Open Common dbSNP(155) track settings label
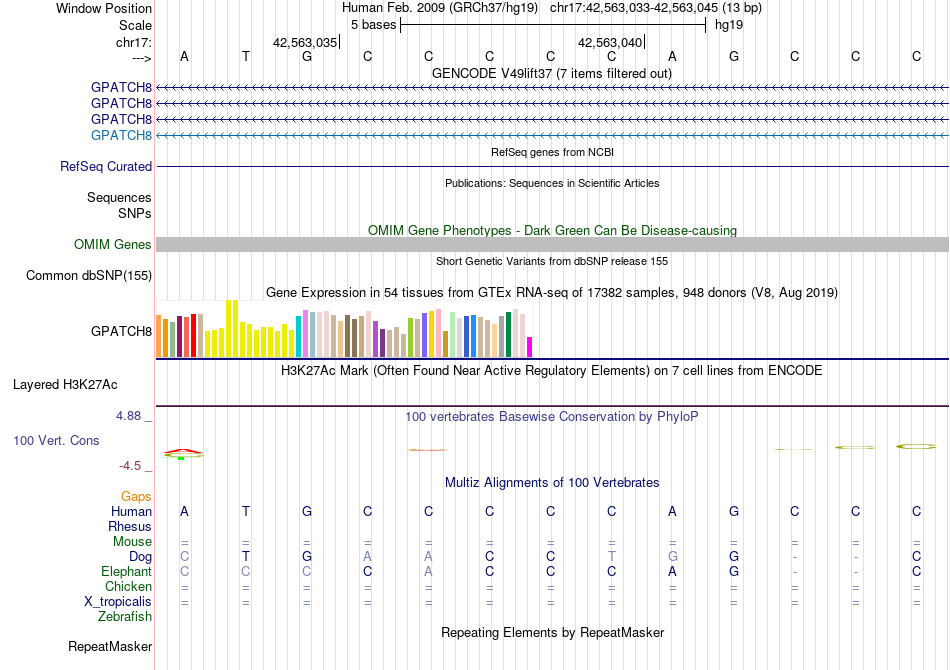Image resolution: width=950 pixels, height=670 pixels. (x=89, y=276)
